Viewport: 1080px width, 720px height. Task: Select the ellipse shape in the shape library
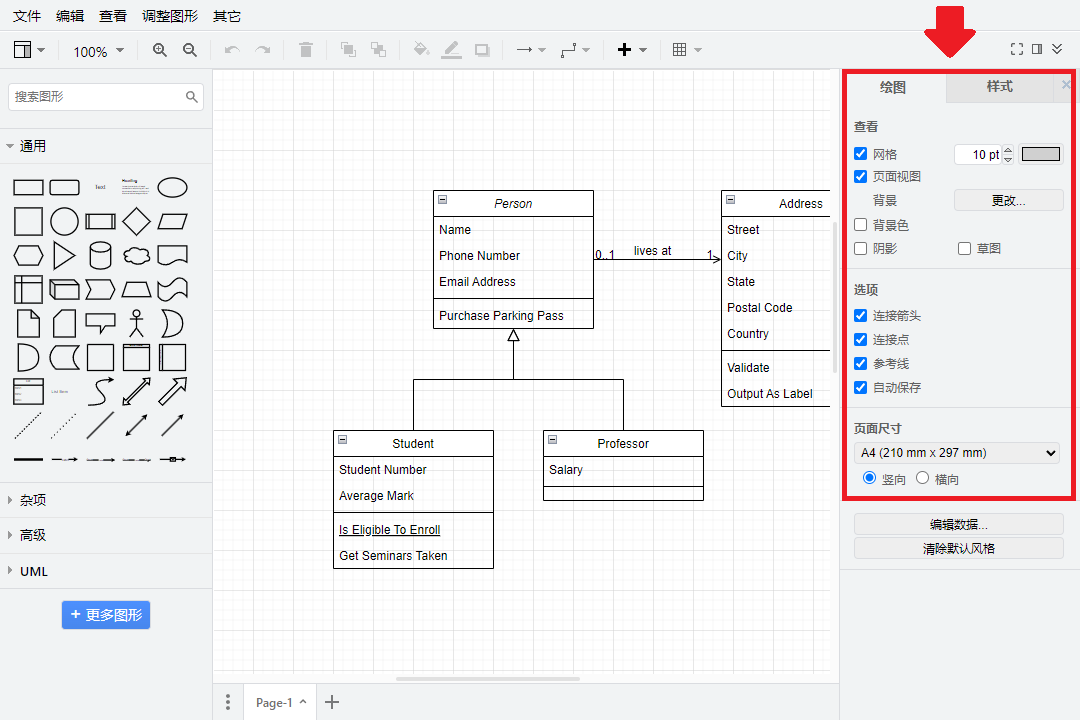172,187
